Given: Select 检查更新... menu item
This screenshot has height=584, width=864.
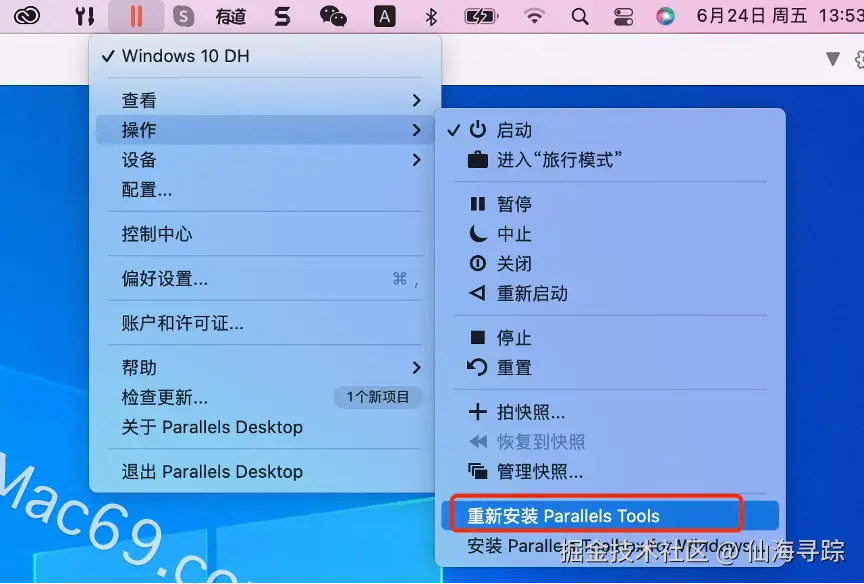Looking at the screenshot, I should [265, 397].
